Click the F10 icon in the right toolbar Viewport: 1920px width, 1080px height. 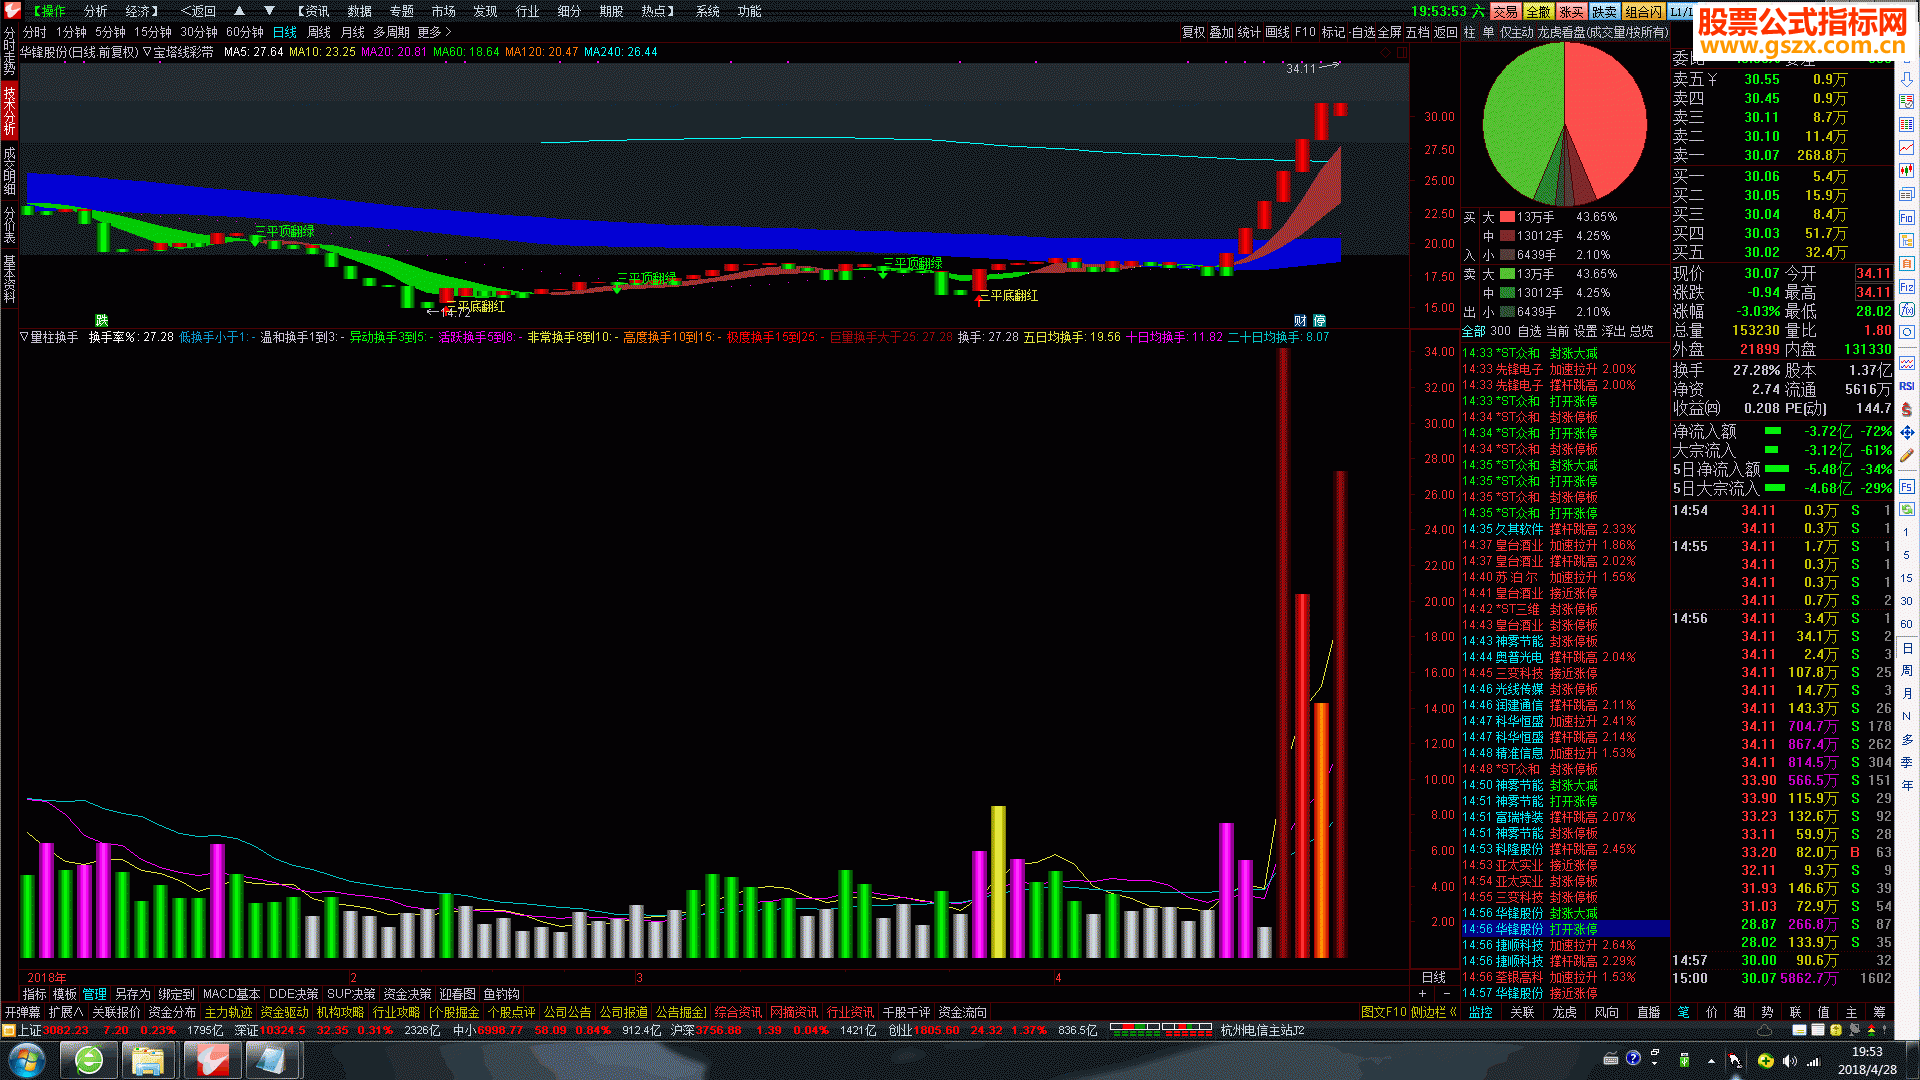(x=1907, y=217)
